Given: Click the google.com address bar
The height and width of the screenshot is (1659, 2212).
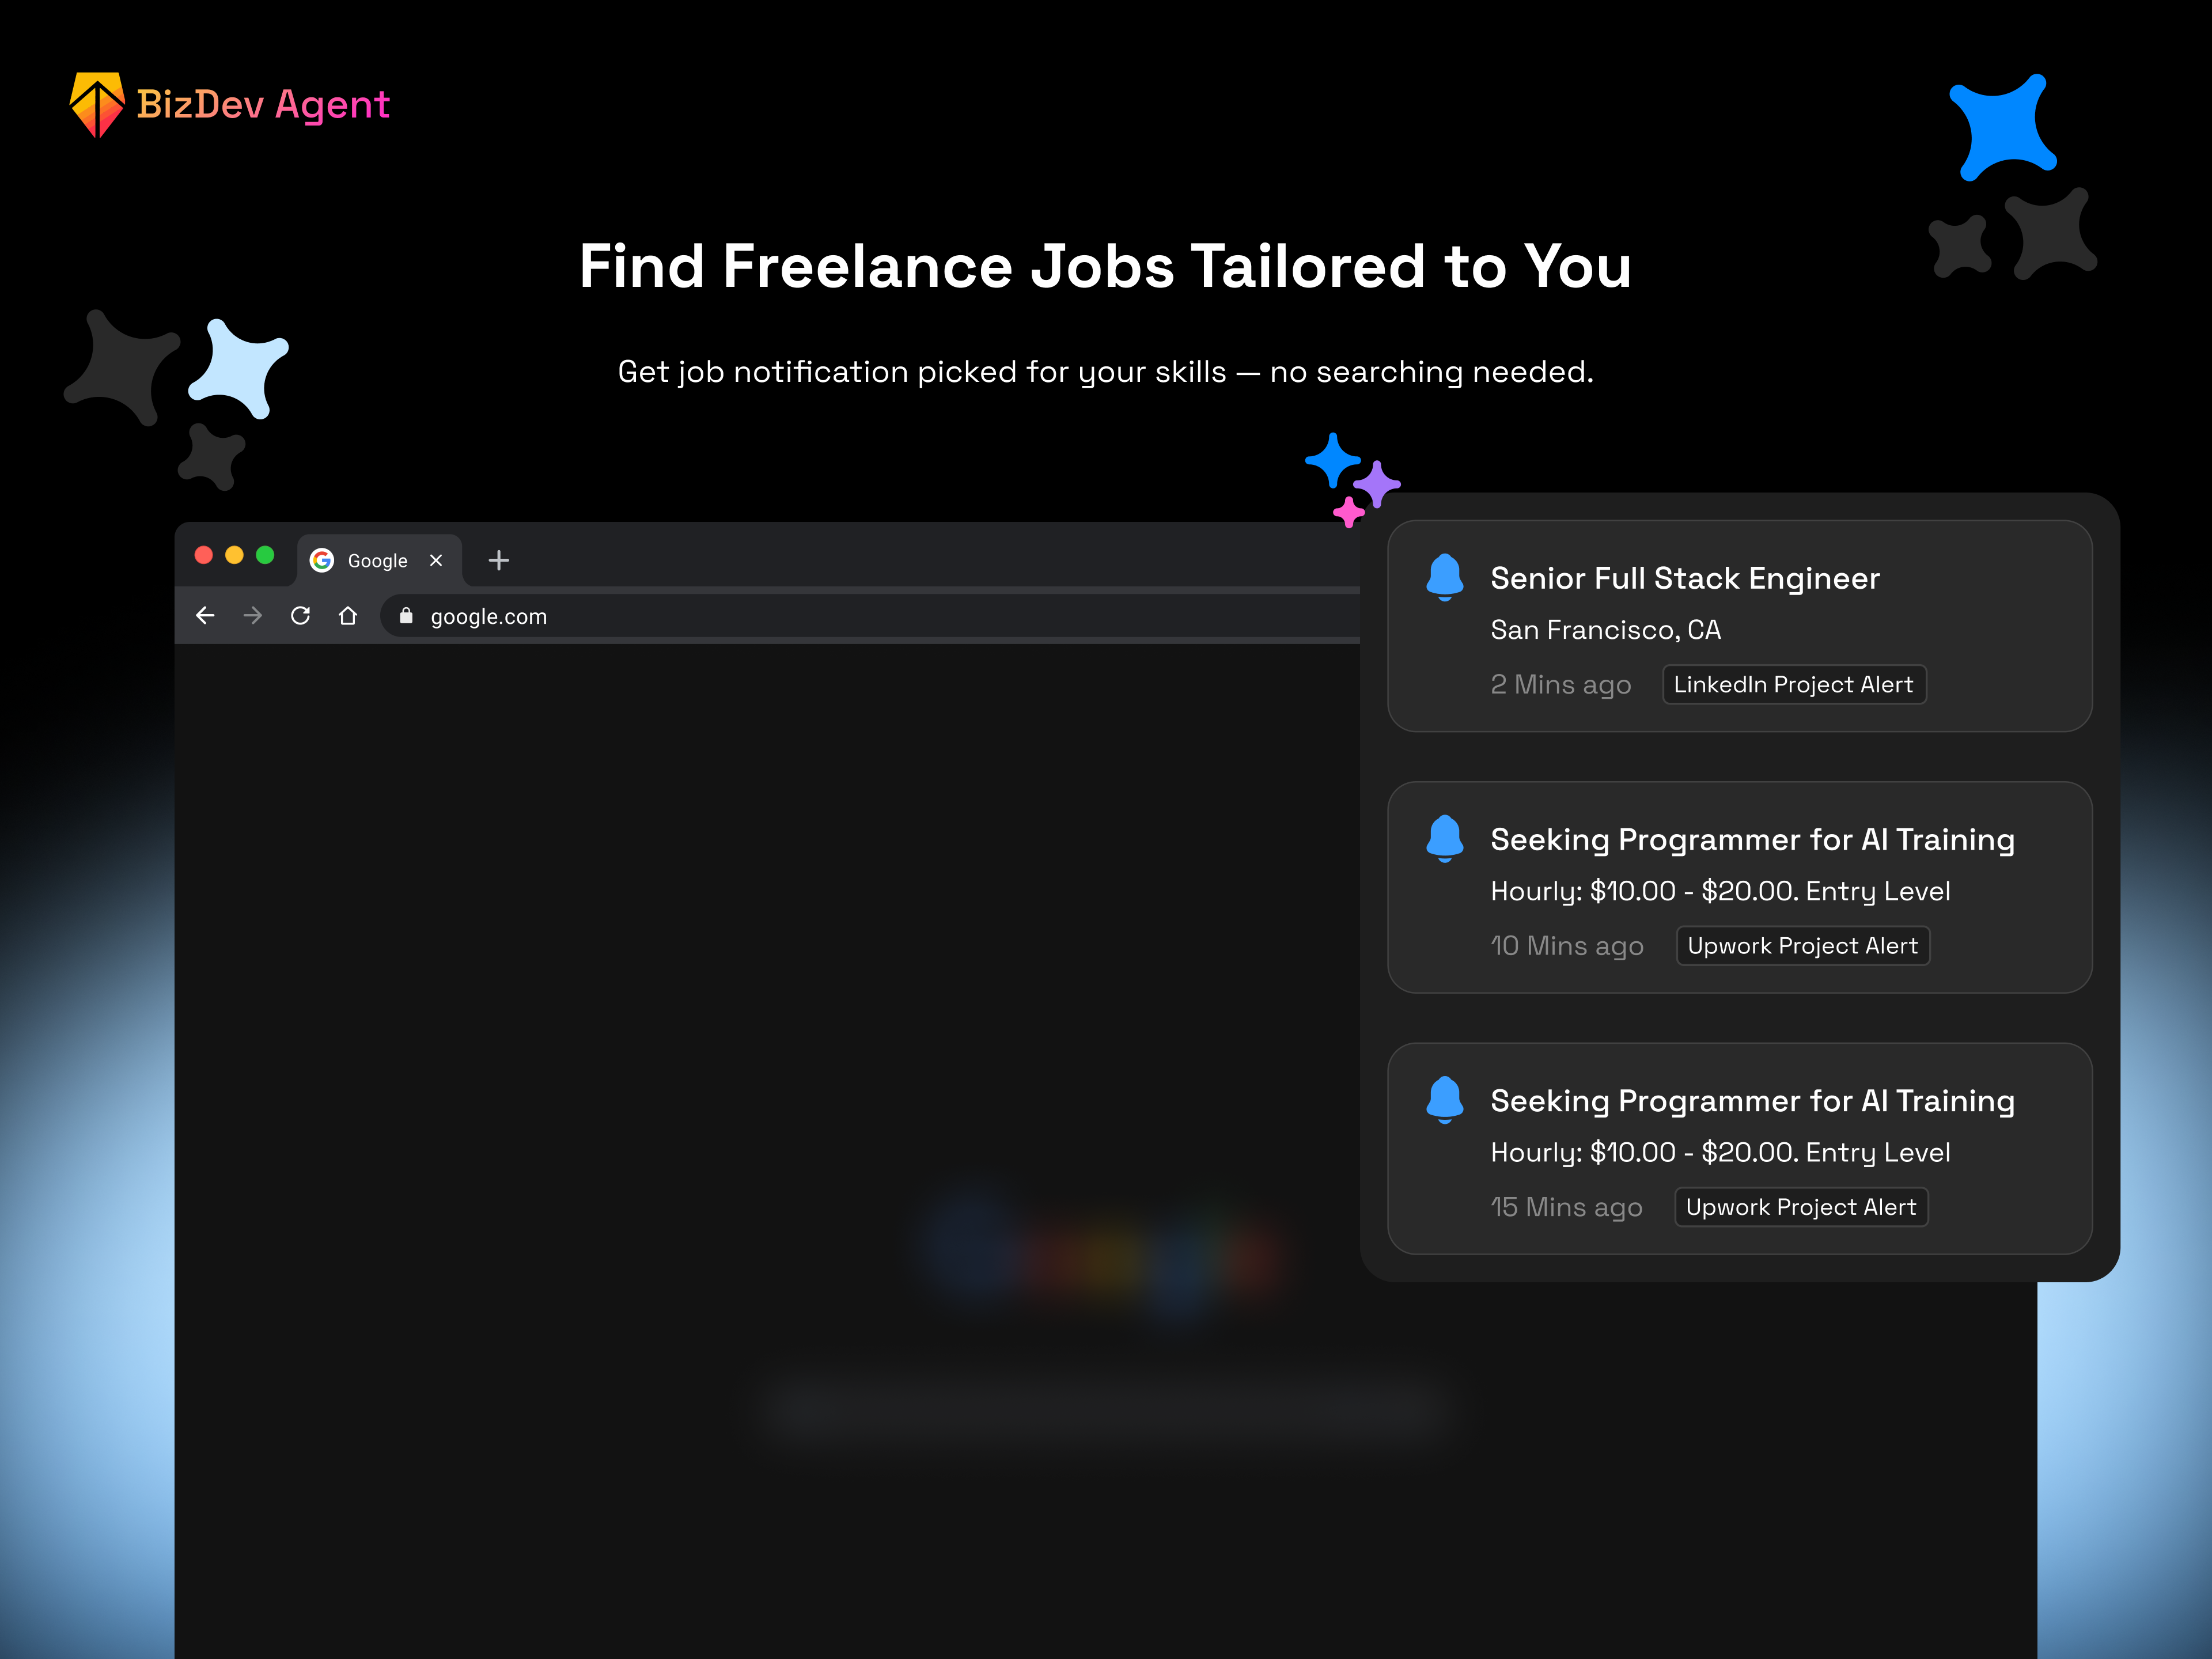Looking at the screenshot, I should pyautogui.click(x=870, y=616).
